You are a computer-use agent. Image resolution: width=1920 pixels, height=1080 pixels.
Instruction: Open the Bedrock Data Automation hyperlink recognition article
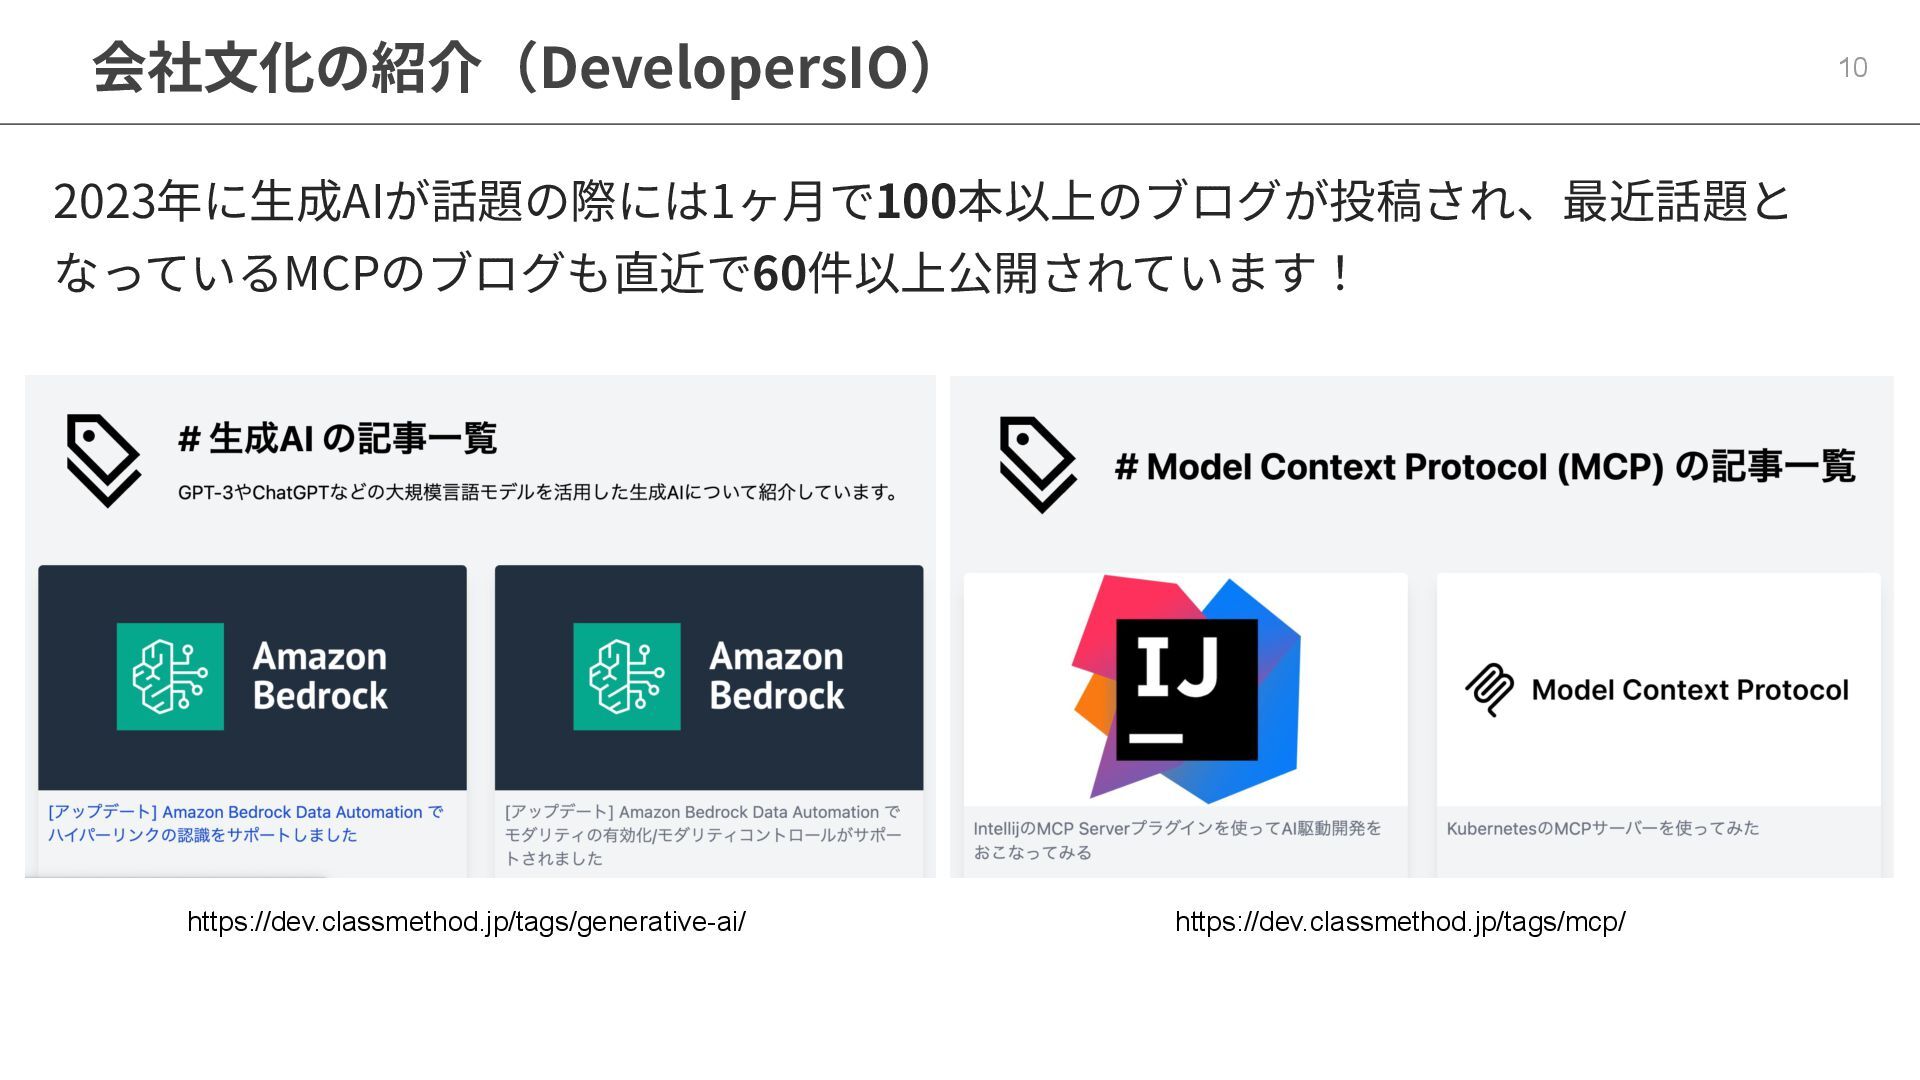246,824
